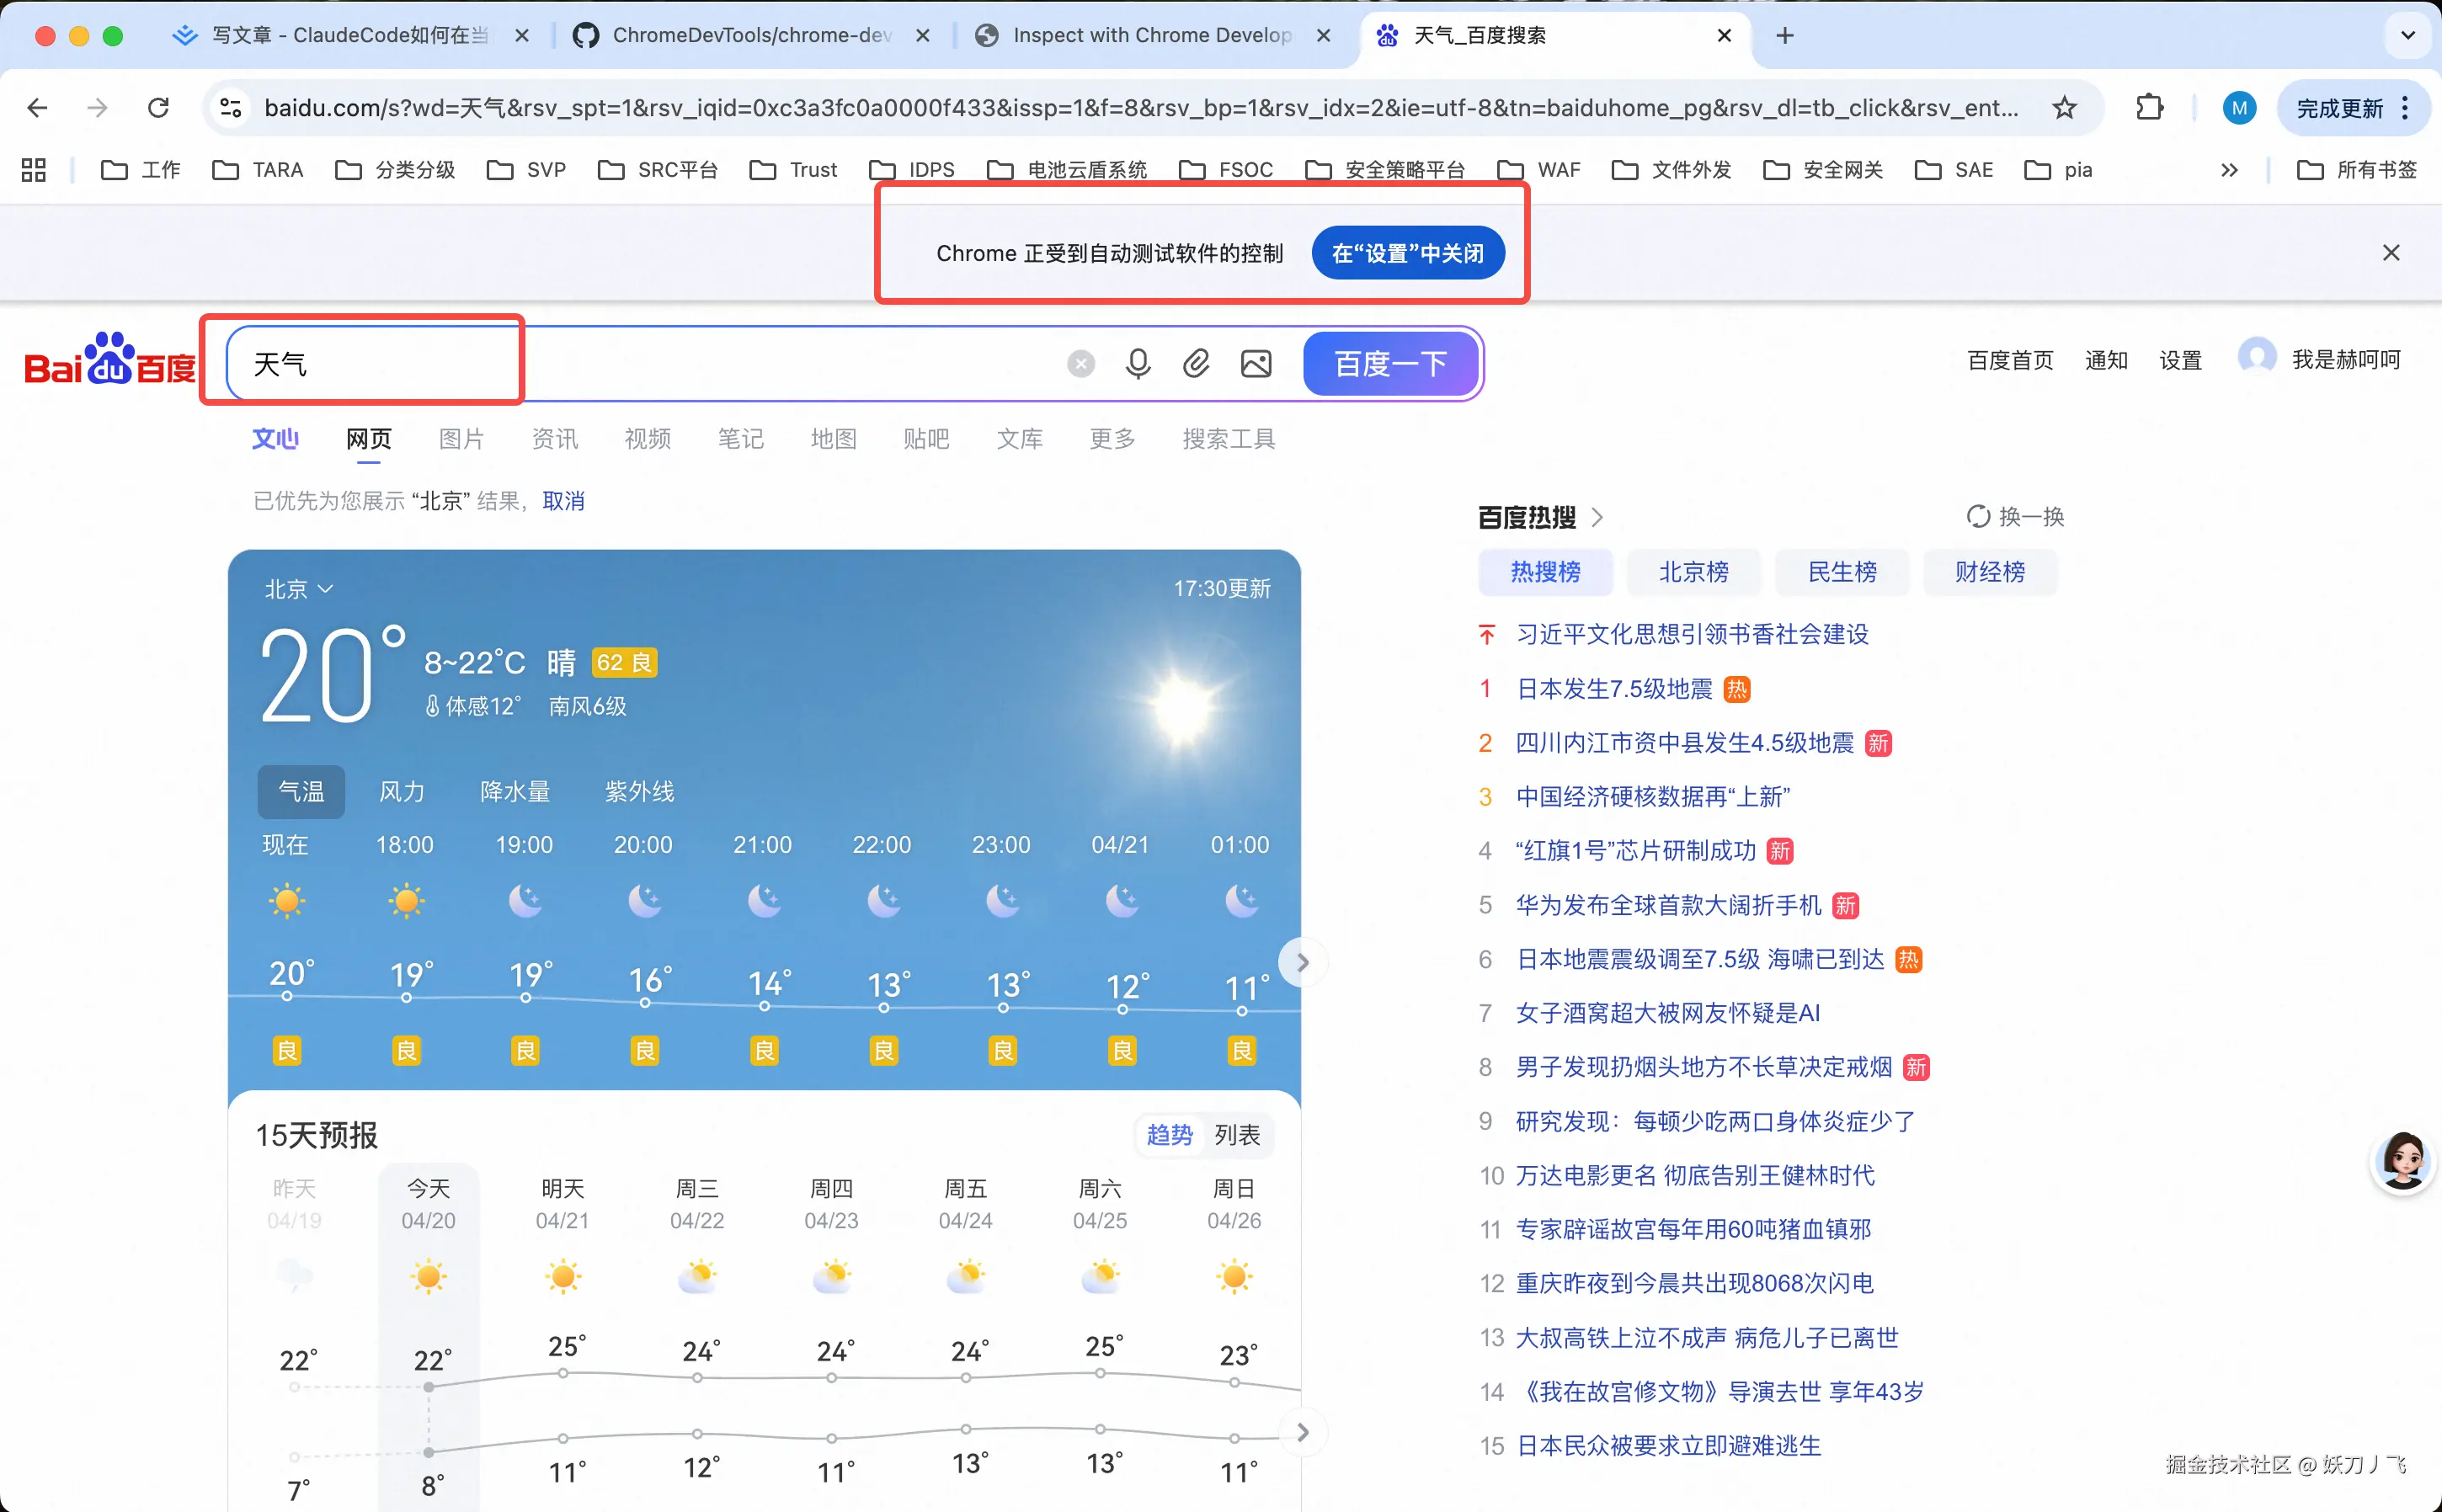
Task: Switch 15-day forecast to 列表 view
Action: click(x=1236, y=1135)
